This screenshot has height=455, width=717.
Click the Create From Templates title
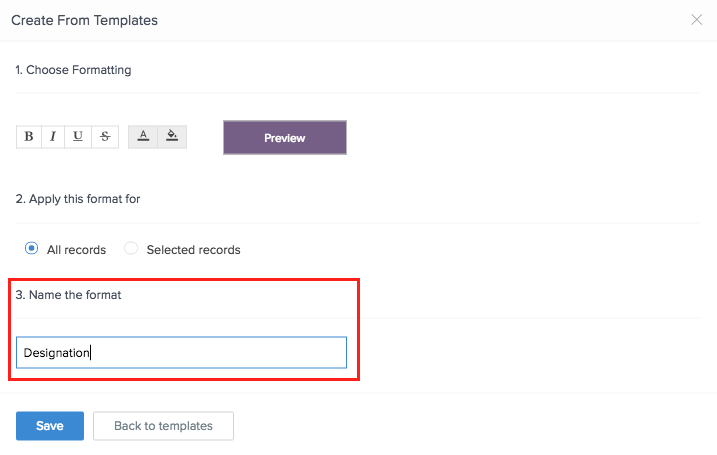[84, 20]
